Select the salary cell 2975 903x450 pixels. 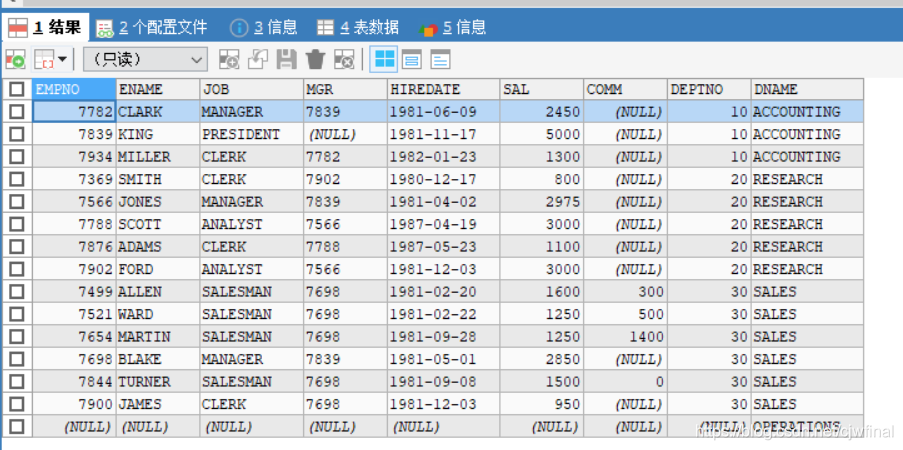[x=541, y=202]
